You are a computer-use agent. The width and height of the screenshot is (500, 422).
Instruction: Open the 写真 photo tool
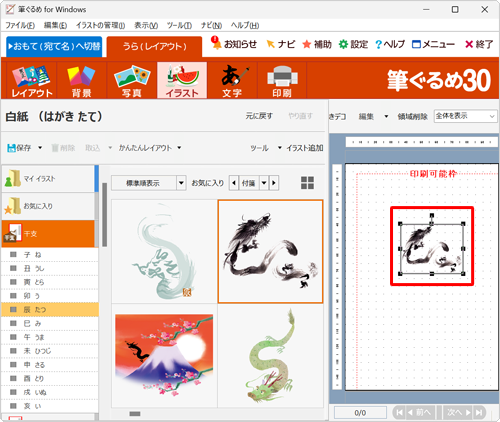point(132,80)
